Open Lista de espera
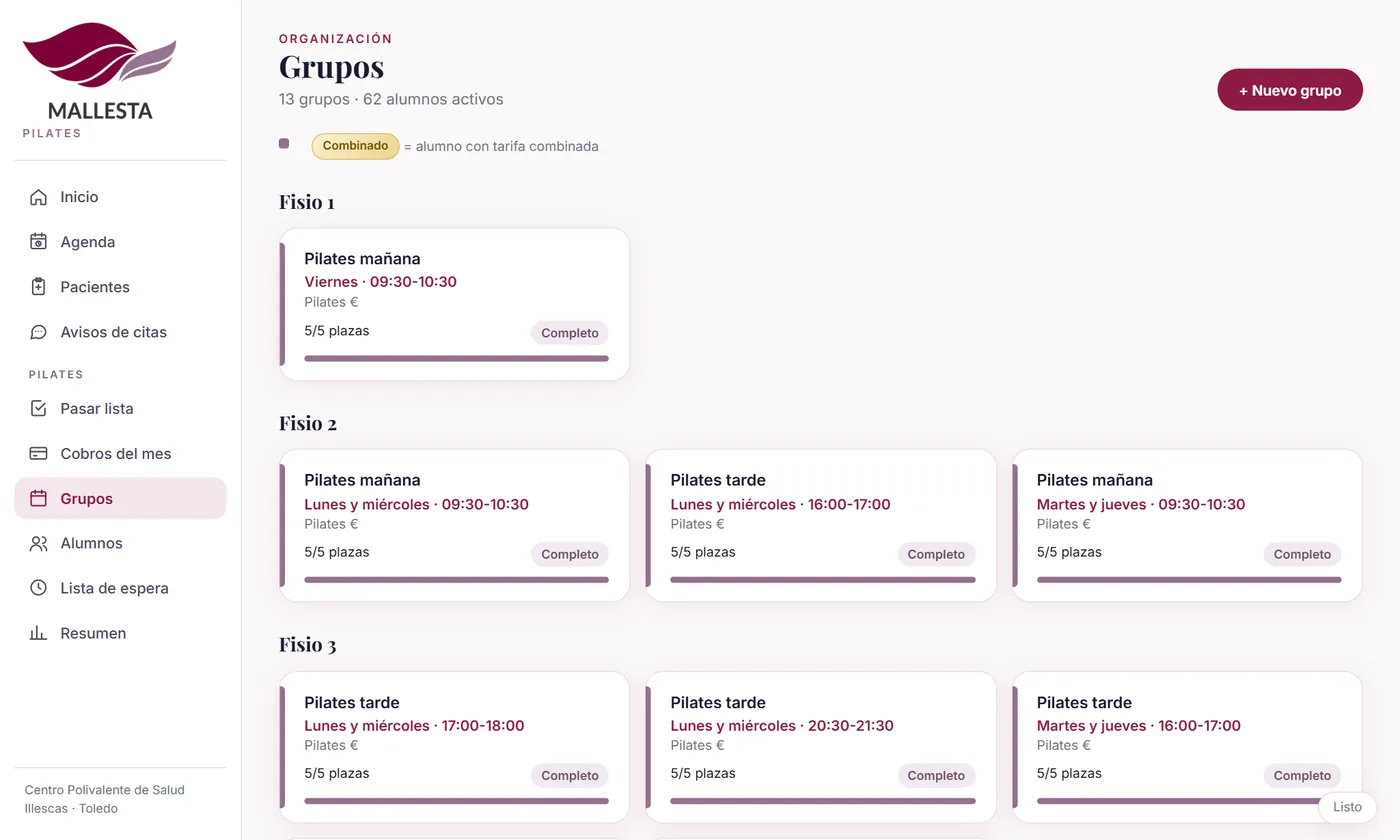 [x=120, y=588]
